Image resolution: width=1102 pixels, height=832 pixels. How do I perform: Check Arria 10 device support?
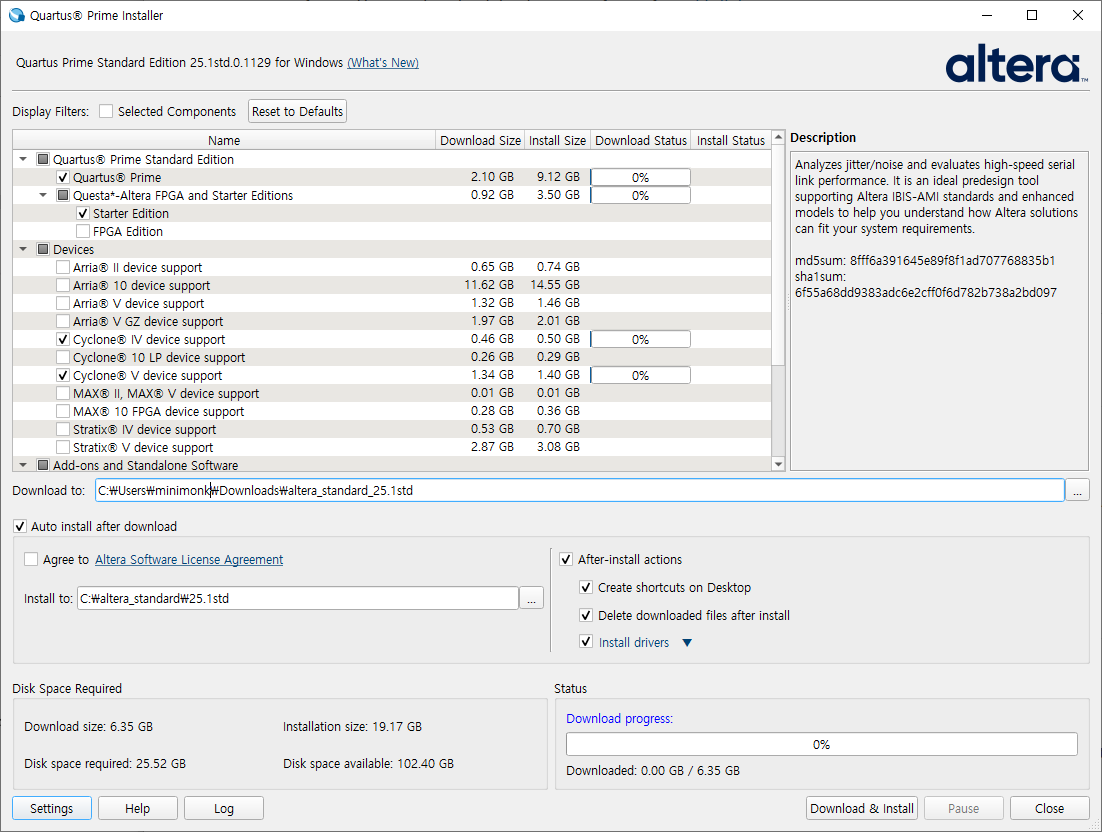(63, 285)
